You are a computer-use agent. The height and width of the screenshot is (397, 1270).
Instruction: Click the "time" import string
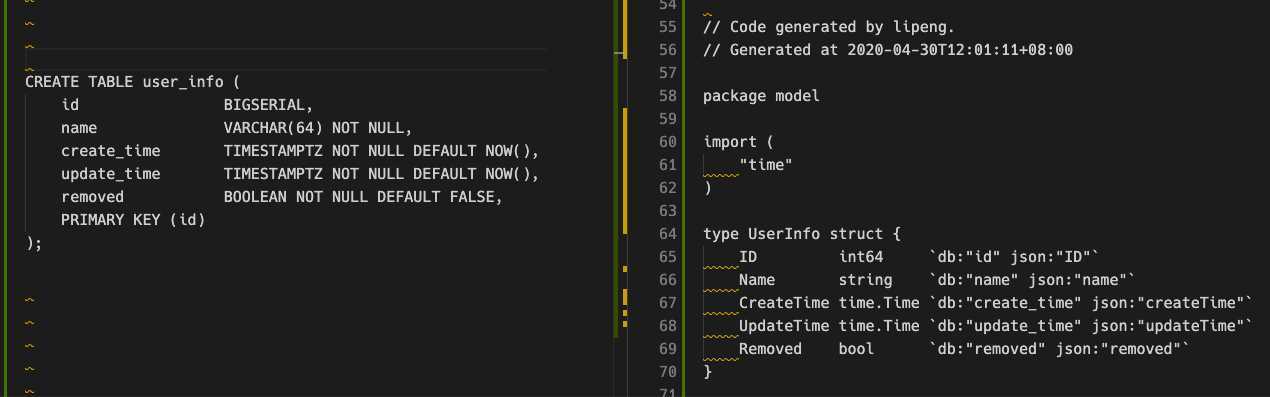point(766,165)
